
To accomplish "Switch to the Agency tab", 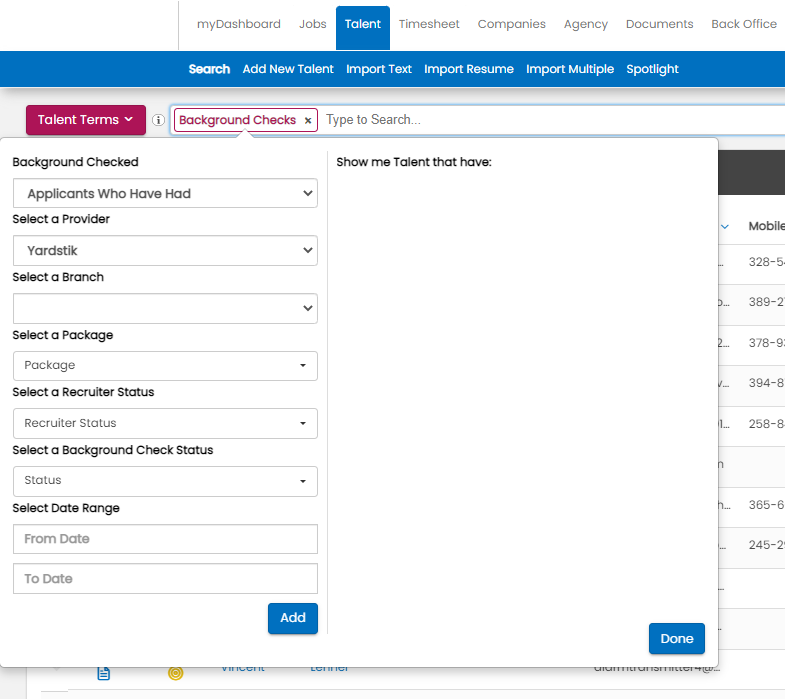I will tap(585, 24).
